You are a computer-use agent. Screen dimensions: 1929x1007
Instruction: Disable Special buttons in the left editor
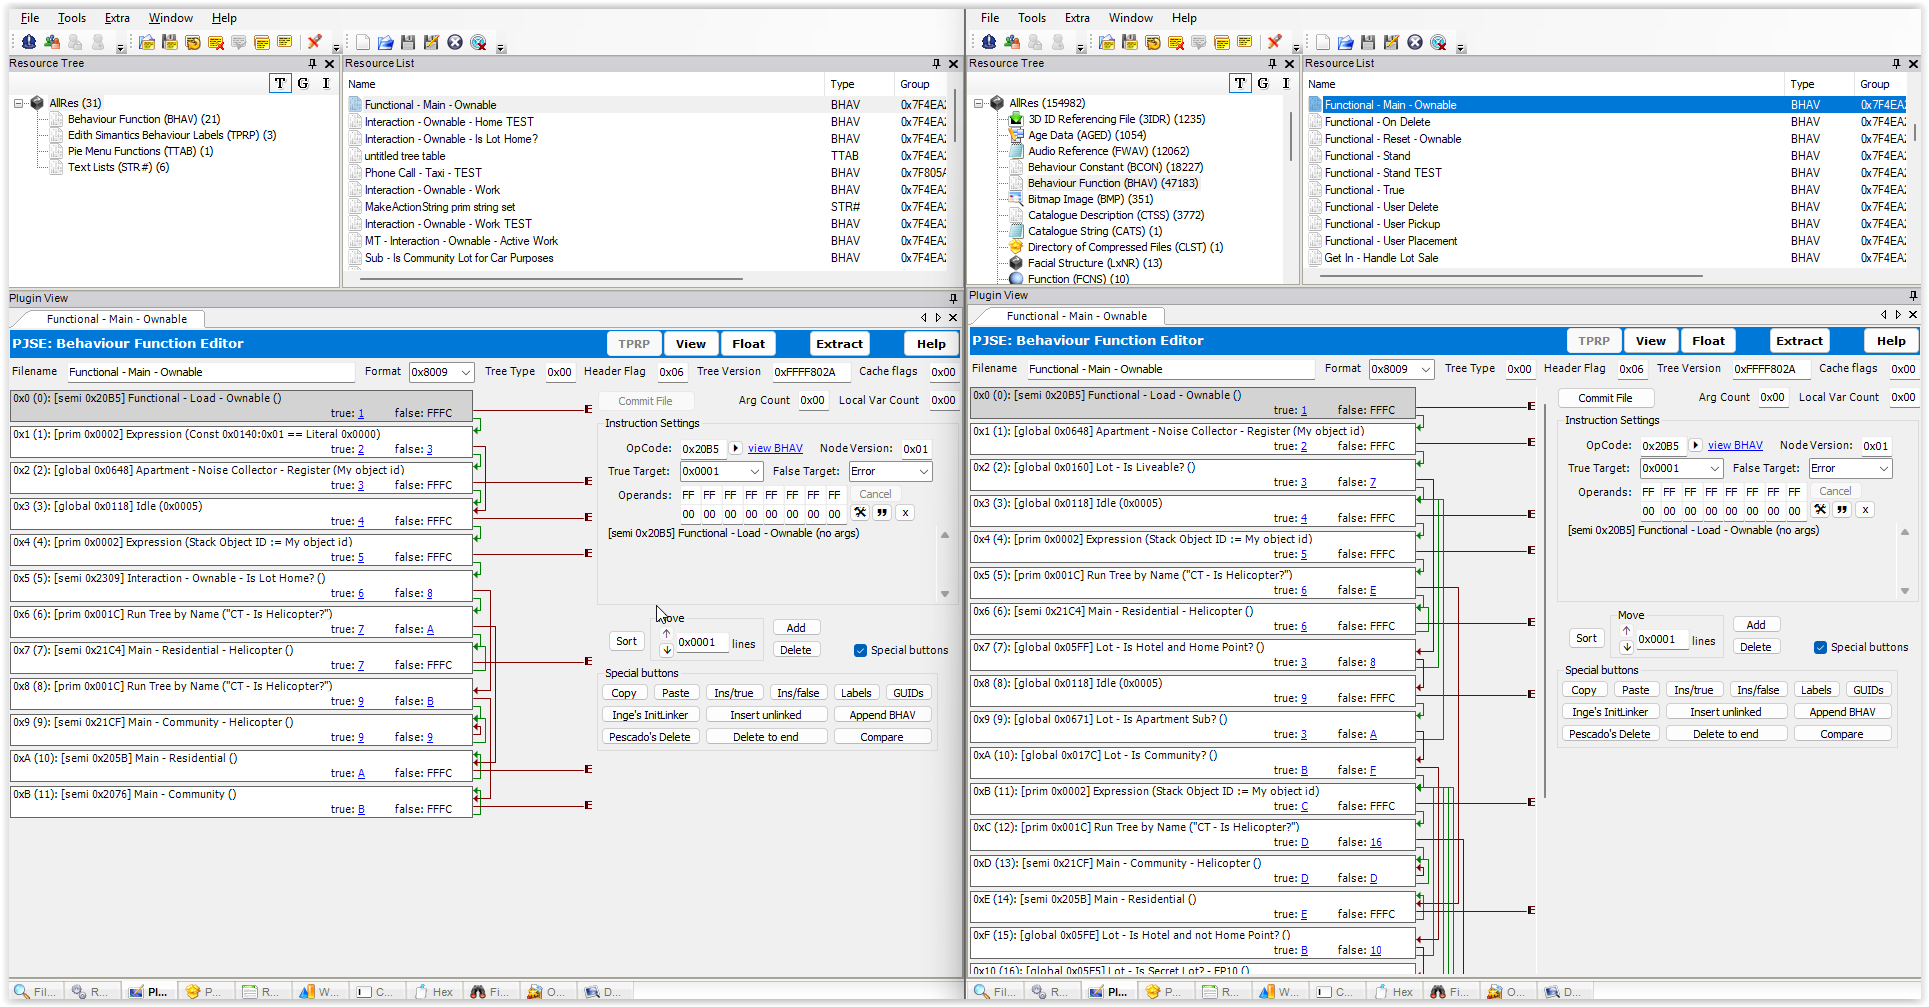pos(860,650)
